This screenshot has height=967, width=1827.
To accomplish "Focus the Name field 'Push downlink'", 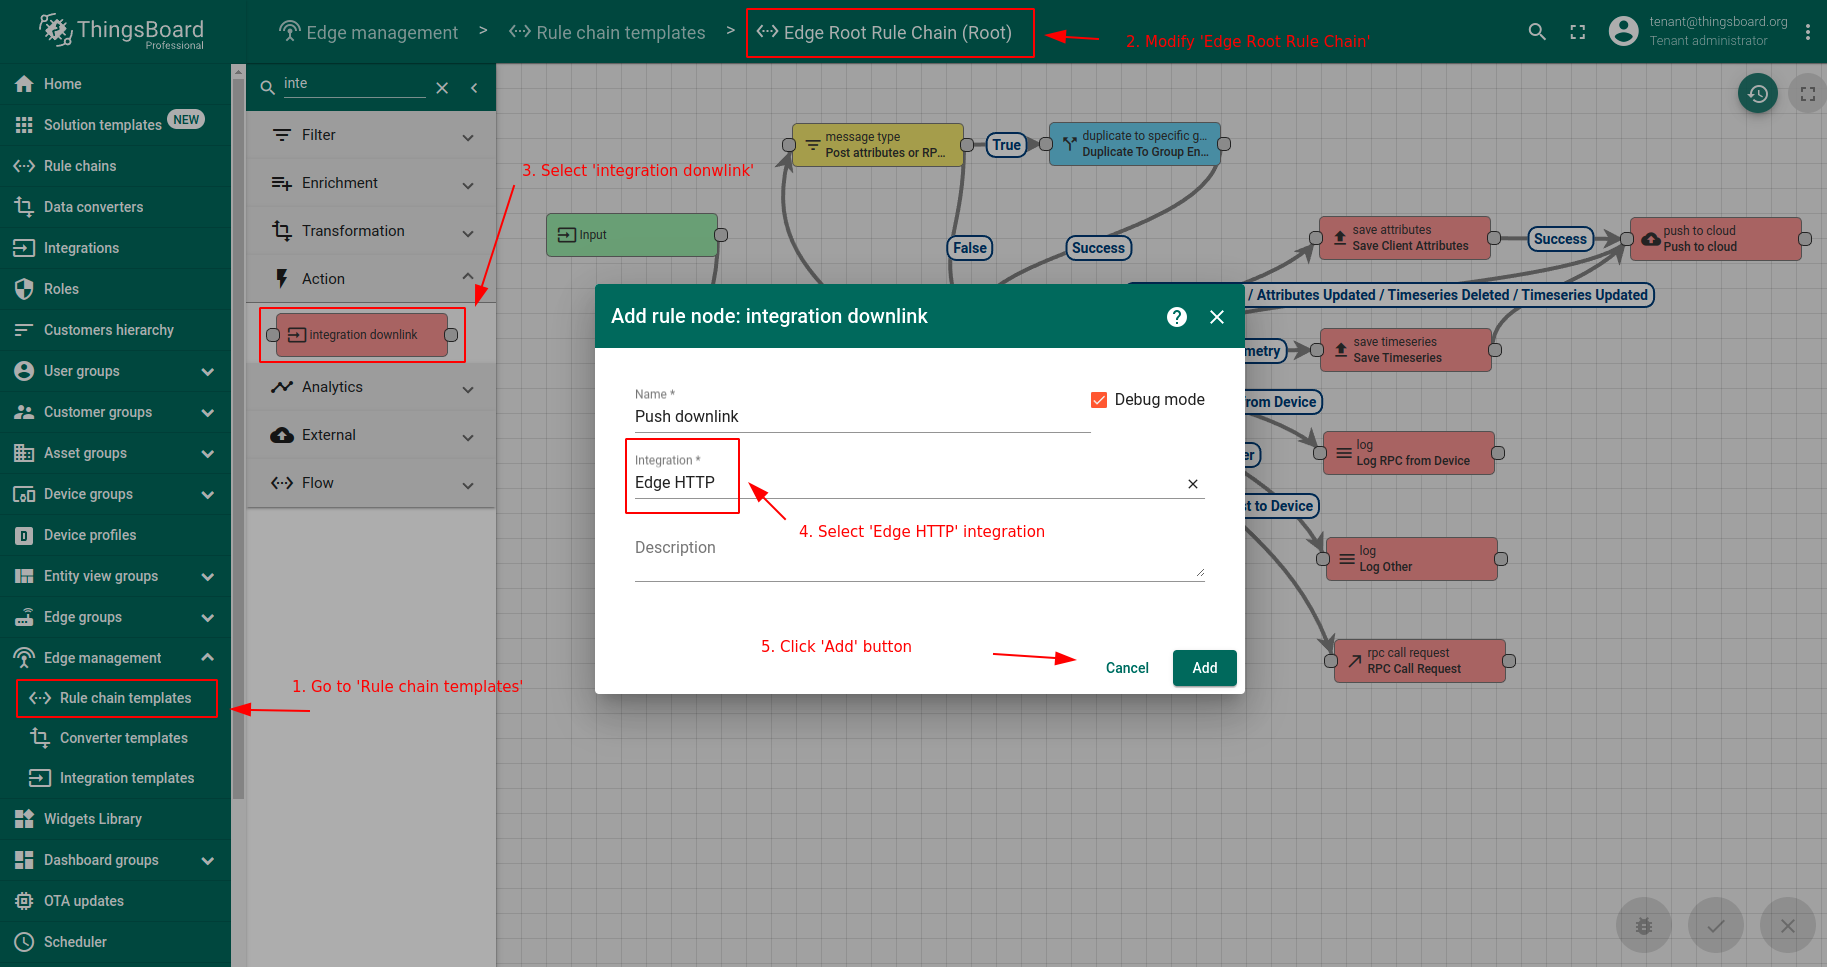I will (862, 416).
